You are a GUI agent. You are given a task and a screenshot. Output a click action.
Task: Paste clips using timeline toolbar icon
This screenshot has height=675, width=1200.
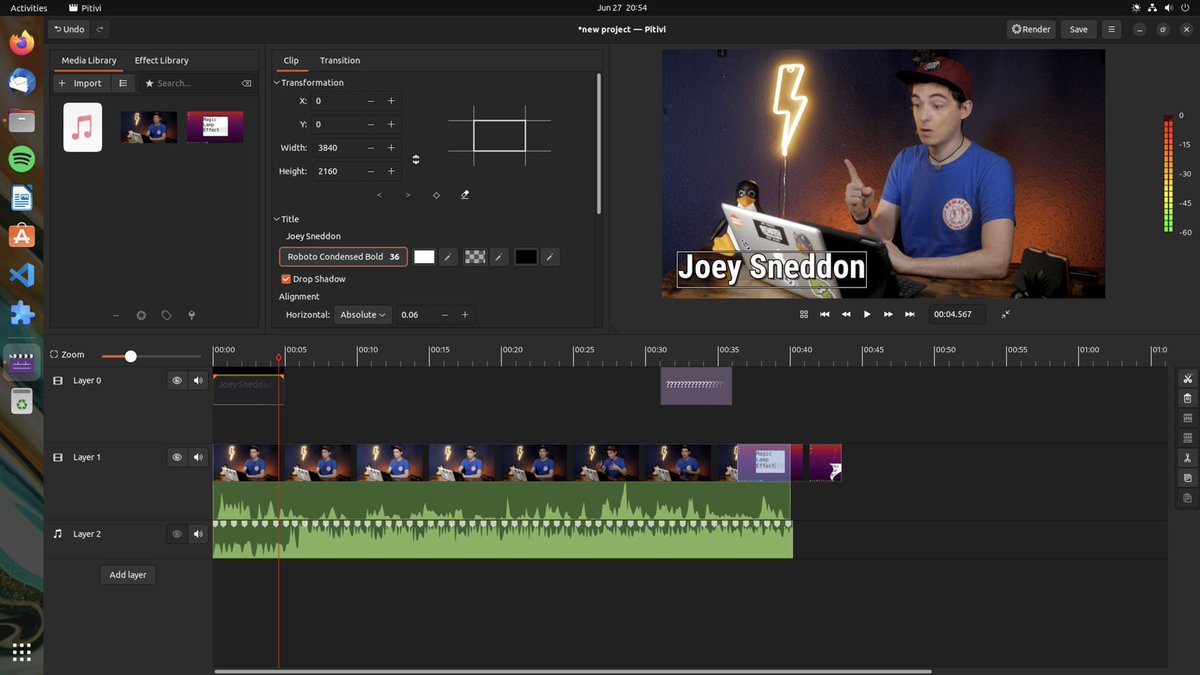pos(1187,498)
